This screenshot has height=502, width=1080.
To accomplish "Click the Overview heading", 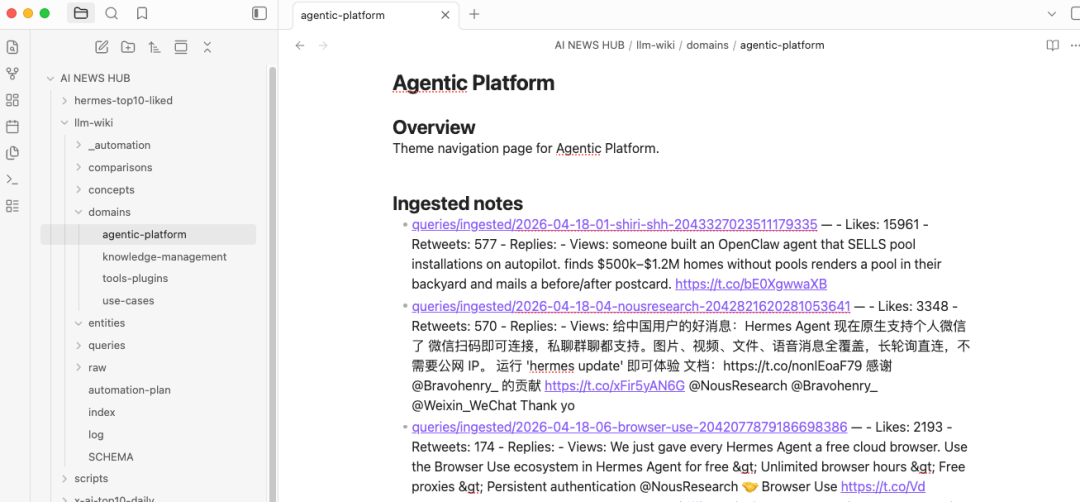I will (434, 127).
